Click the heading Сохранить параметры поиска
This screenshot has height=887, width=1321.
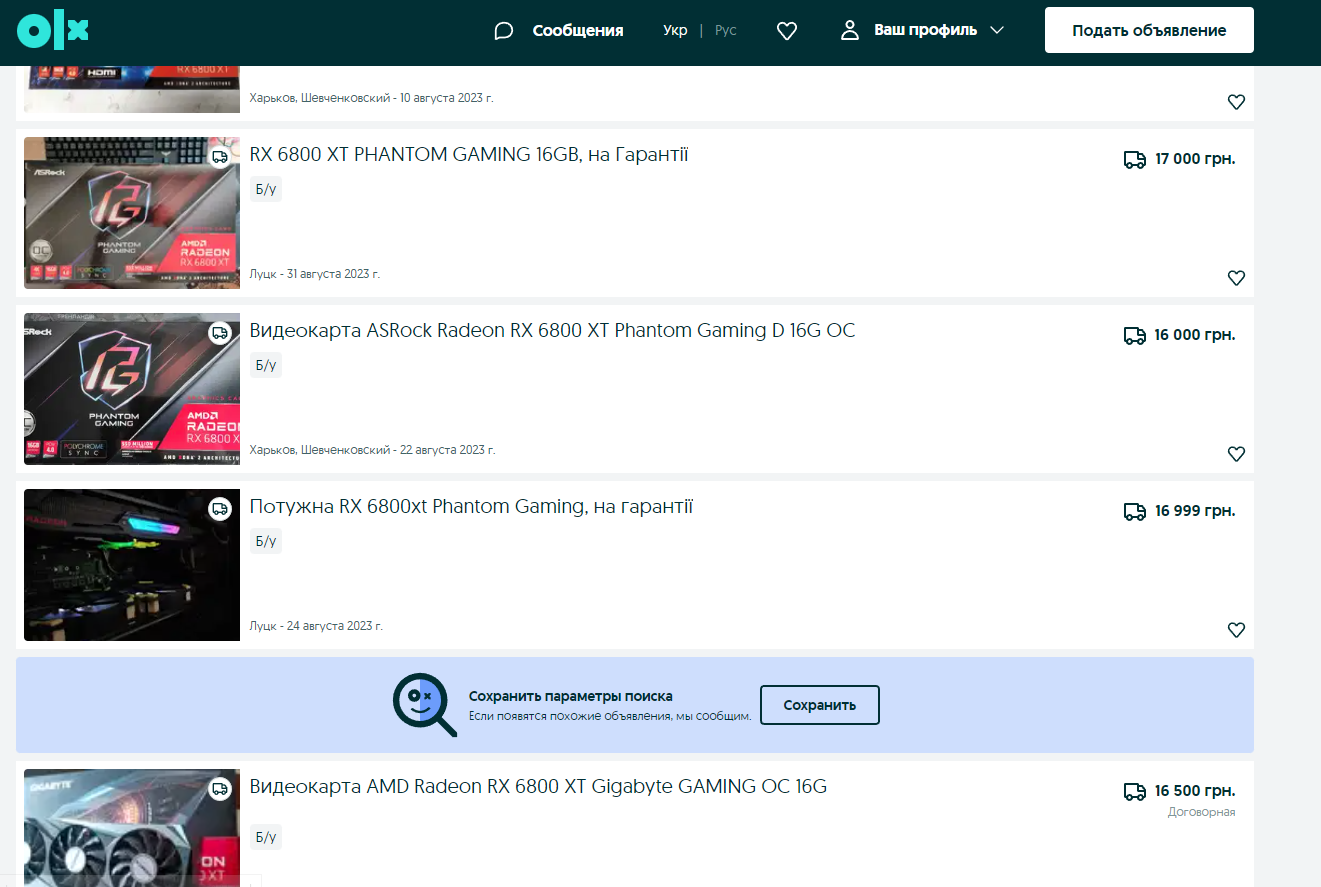[x=571, y=696]
